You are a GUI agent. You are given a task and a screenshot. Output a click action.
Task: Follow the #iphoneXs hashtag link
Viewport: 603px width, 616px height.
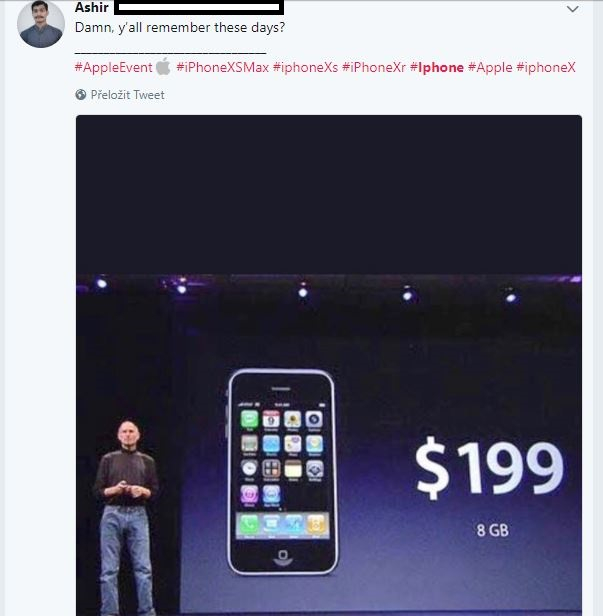click(x=305, y=67)
